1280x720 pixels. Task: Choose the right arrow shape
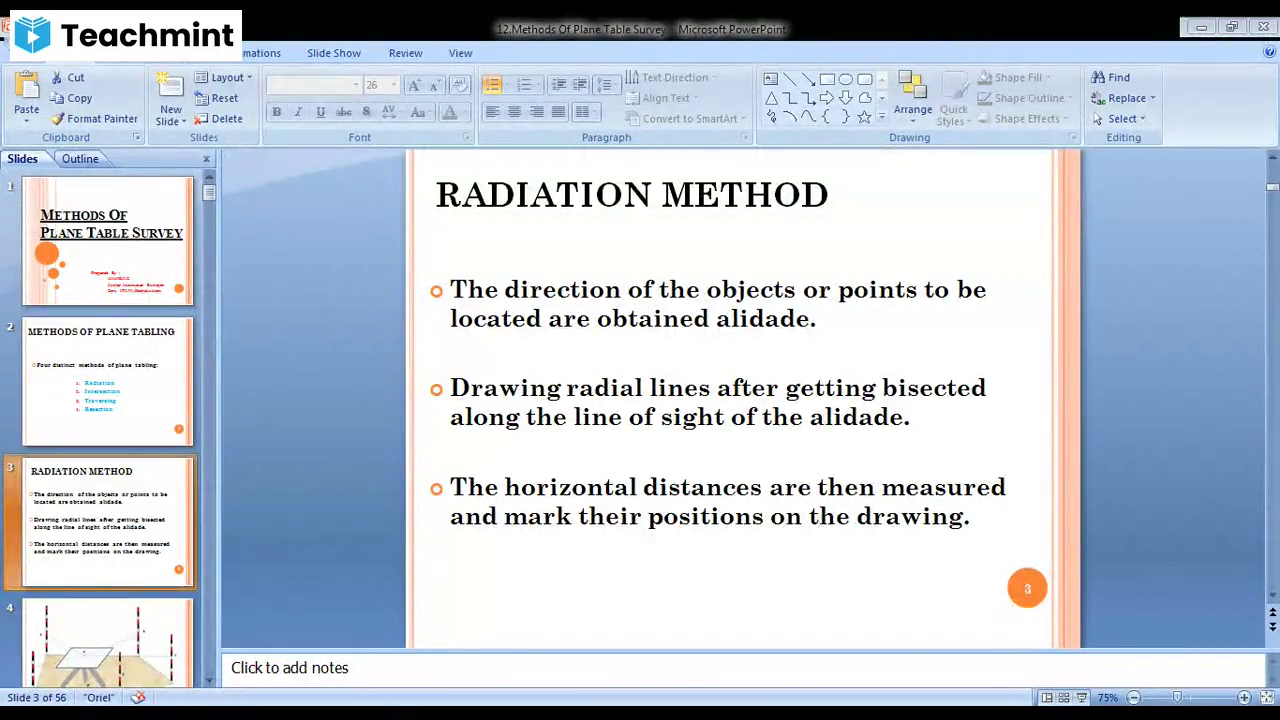click(827, 98)
